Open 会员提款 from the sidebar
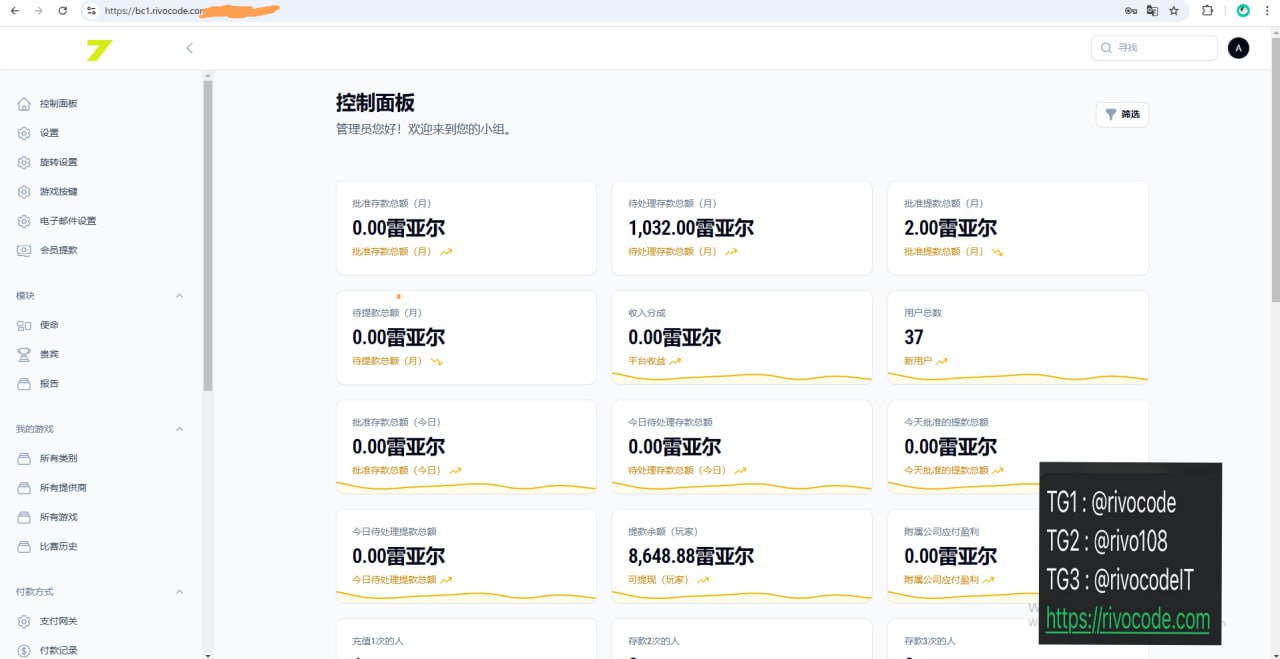The height and width of the screenshot is (659, 1280). pyautogui.click(x=58, y=250)
